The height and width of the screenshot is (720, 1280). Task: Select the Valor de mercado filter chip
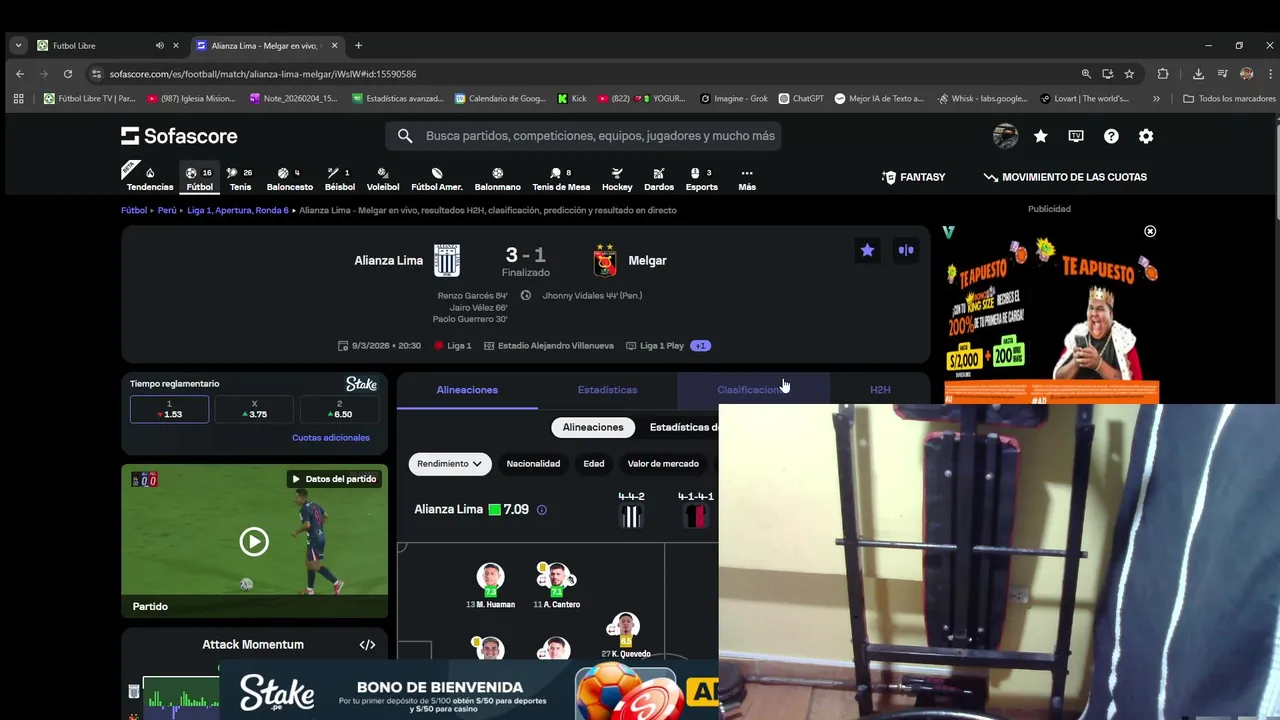tap(663, 464)
